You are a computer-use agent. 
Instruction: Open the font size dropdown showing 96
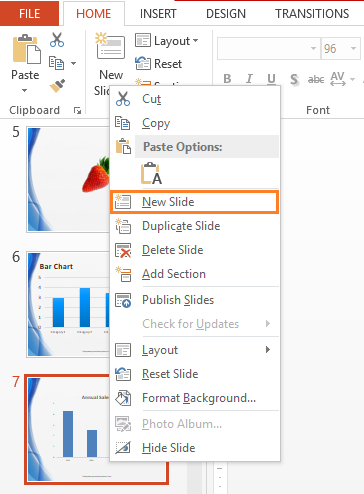353,49
